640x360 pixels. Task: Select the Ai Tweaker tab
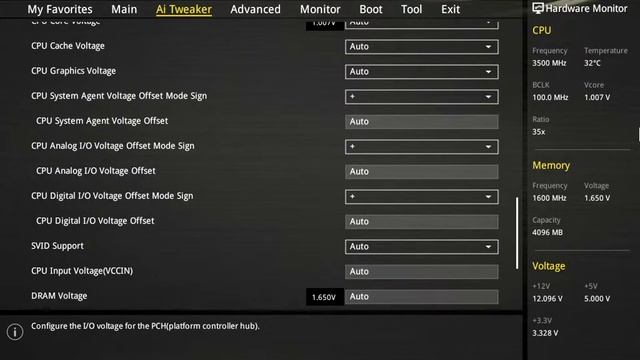184,9
